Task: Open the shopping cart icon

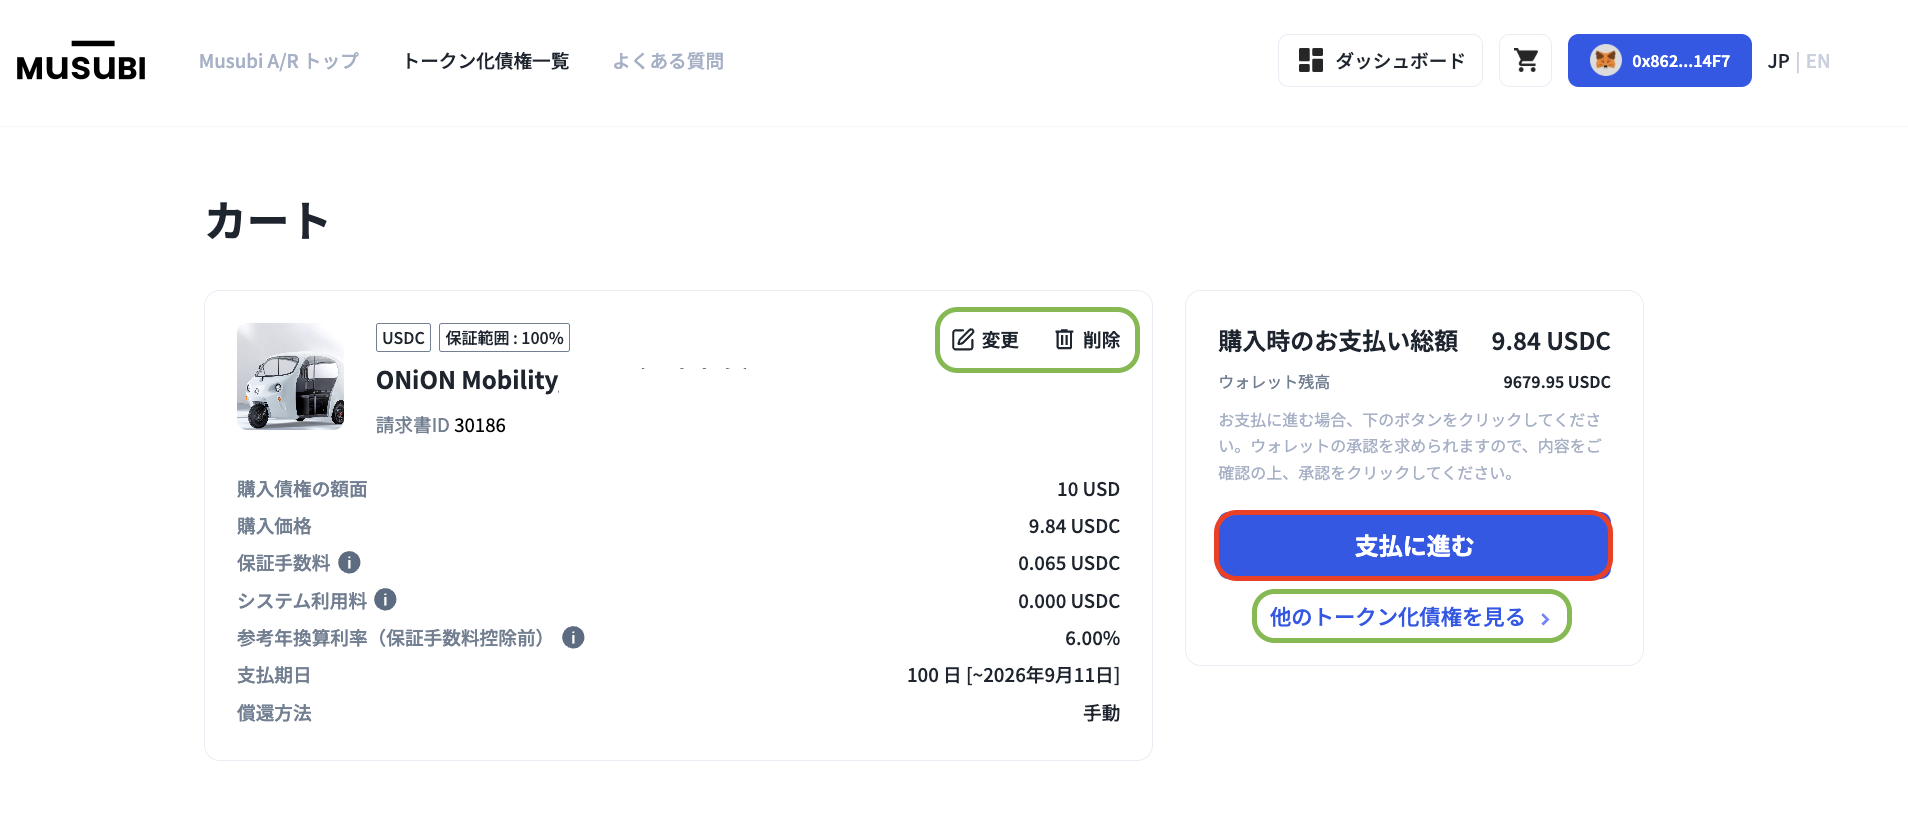Action: click(x=1525, y=61)
